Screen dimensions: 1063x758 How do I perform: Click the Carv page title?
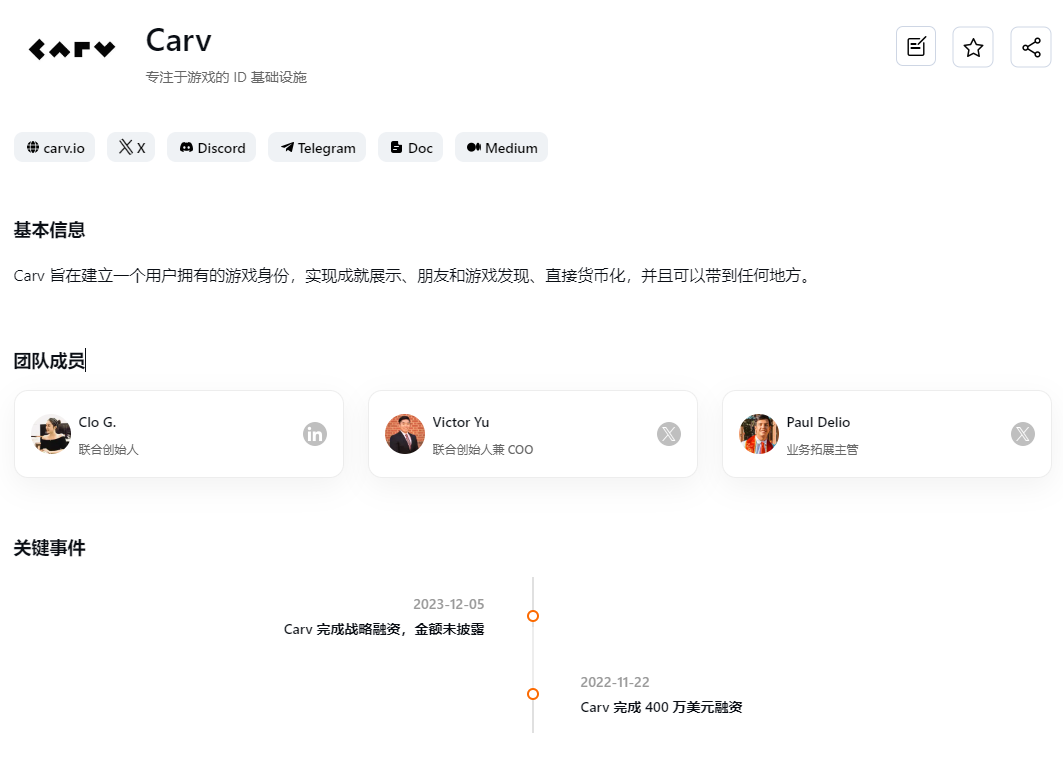click(179, 41)
